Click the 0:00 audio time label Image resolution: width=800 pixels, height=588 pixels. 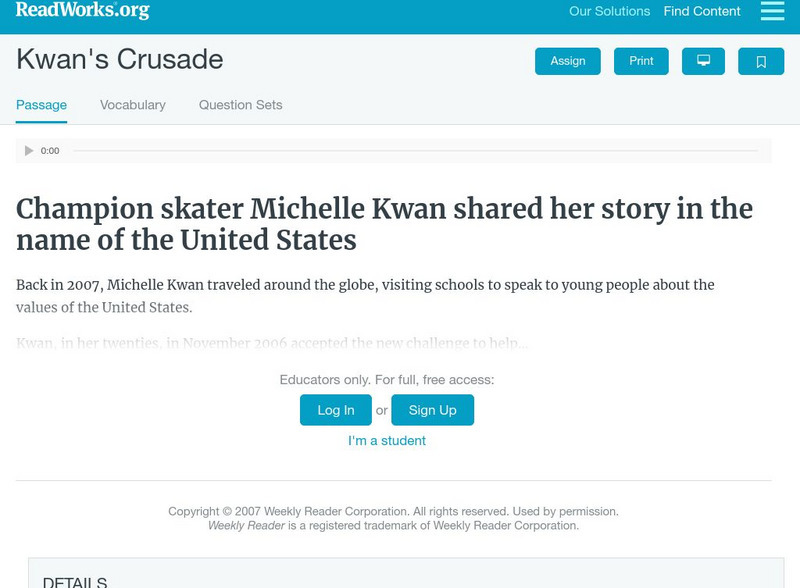point(50,151)
